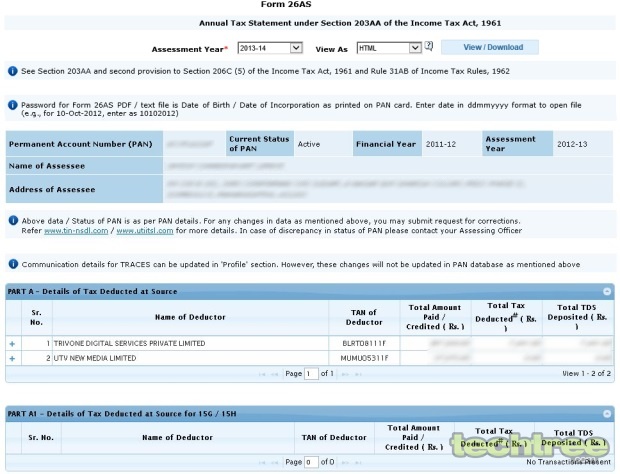Click Name of Deductor header in PART A

[x=190, y=317]
